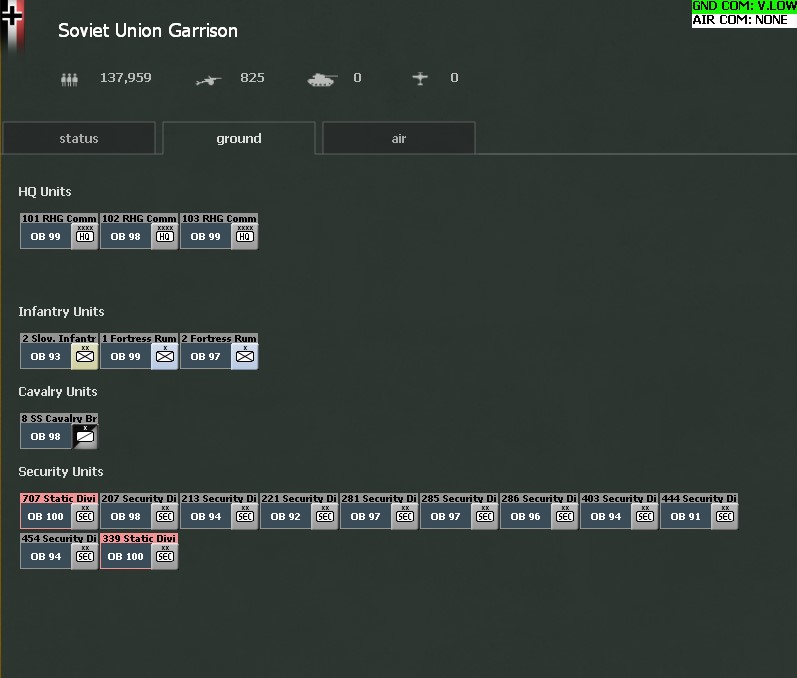Open OB 99 for 103 RHG Comm

pyautogui.click(x=205, y=237)
